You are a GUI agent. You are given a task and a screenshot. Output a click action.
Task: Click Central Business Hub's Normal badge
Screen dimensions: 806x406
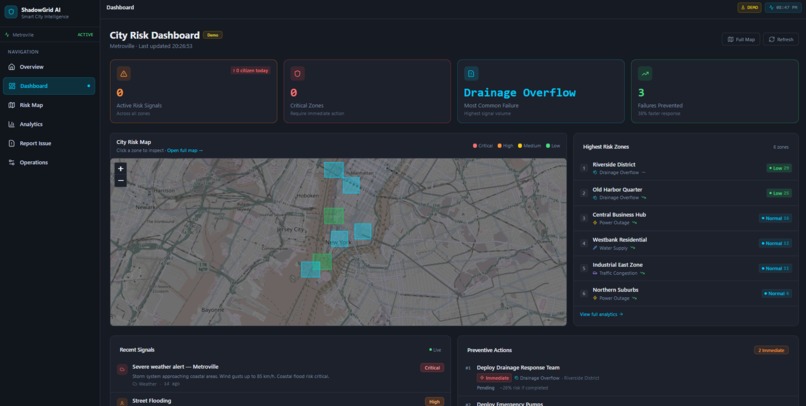(775, 218)
